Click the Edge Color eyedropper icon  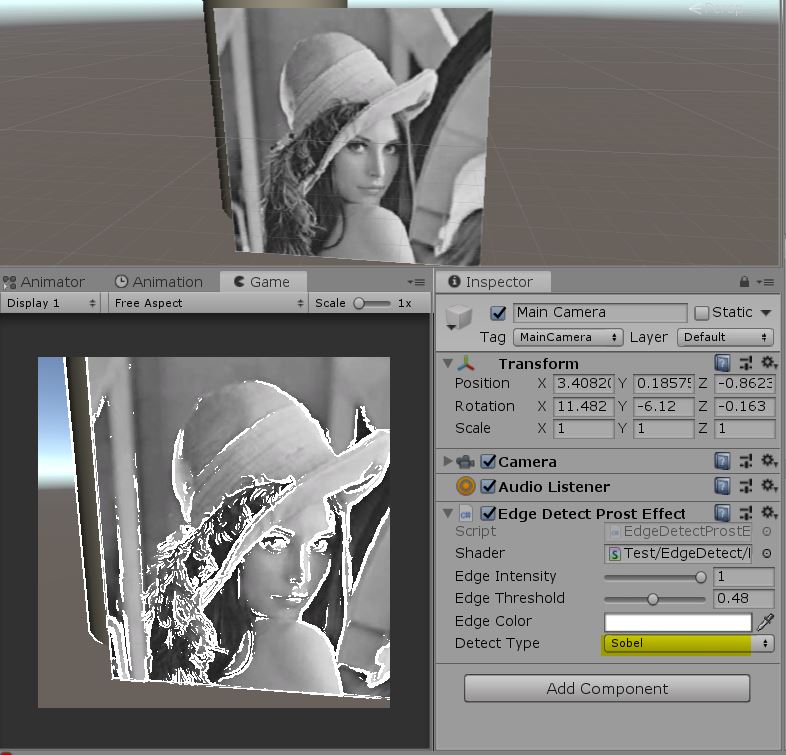click(x=765, y=622)
